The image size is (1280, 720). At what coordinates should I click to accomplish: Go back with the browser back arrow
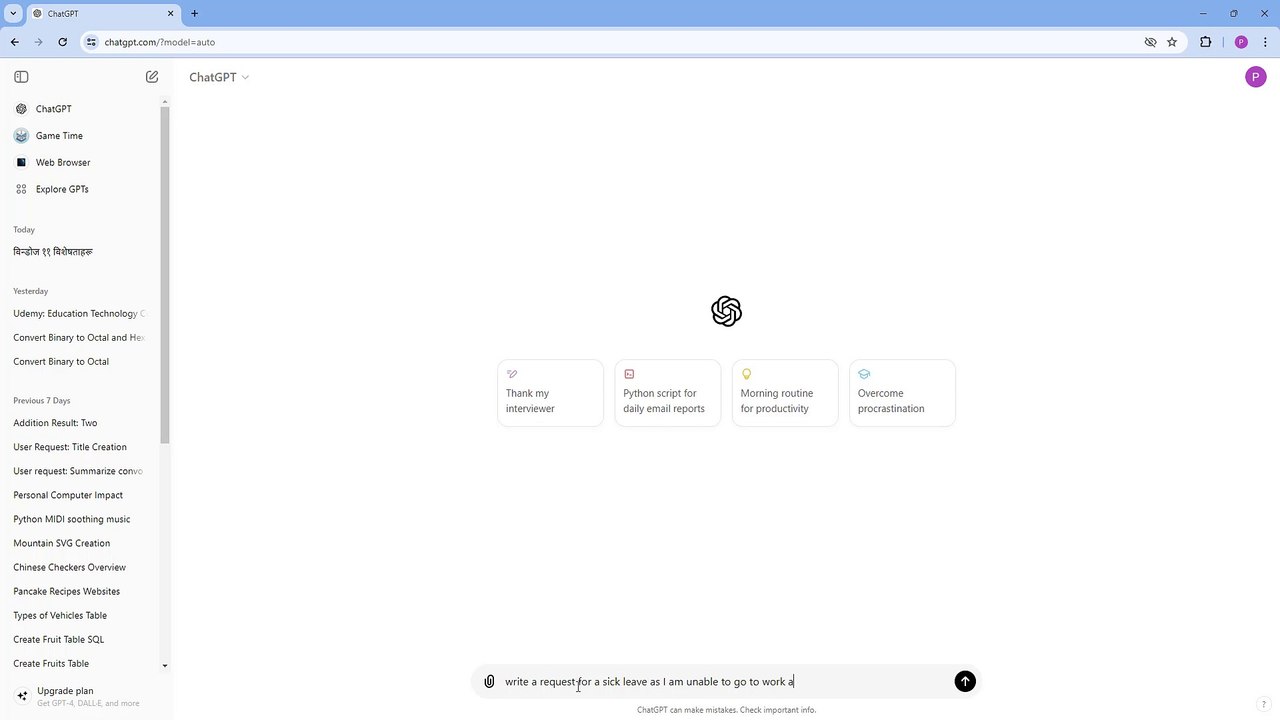pos(15,42)
